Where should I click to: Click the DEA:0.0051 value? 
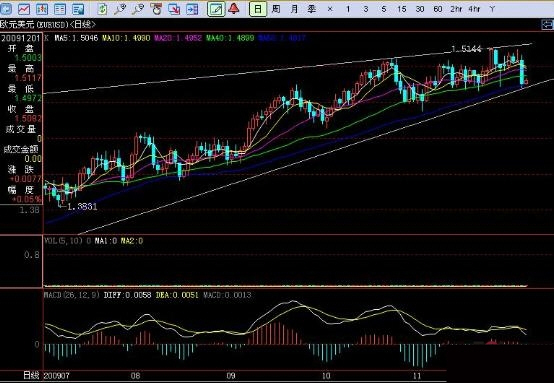[177, 295]
